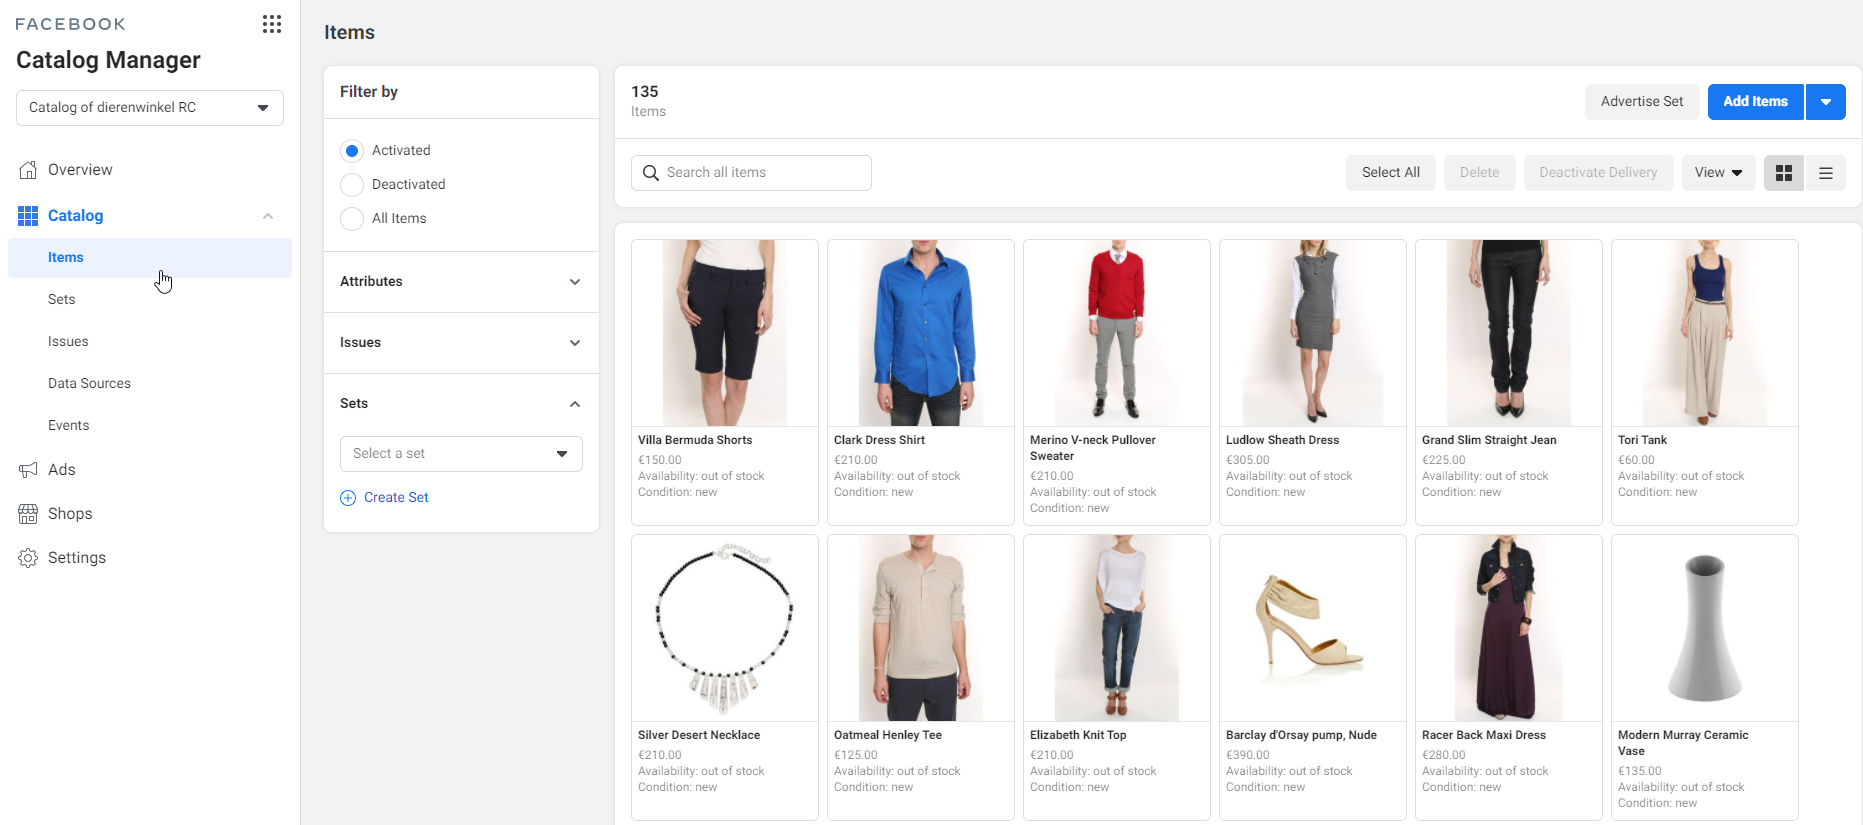This screenshot has width=1863, height=825.
Task: Click the search magnifier icon
Action: point(651,173)
